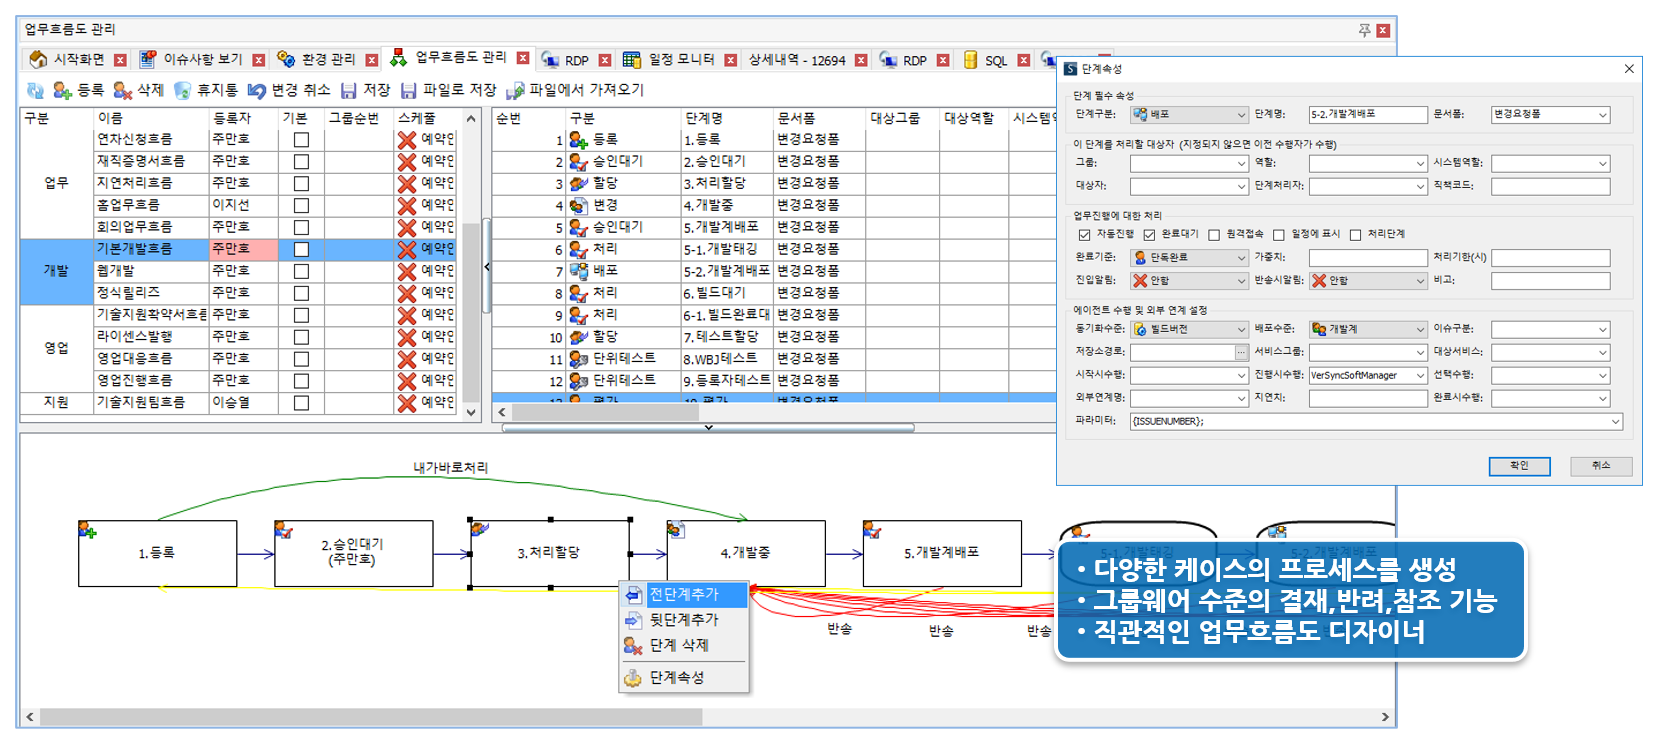Click the 변경 취소 undo icon
The image size is (1660, 750).
point(257,90)
